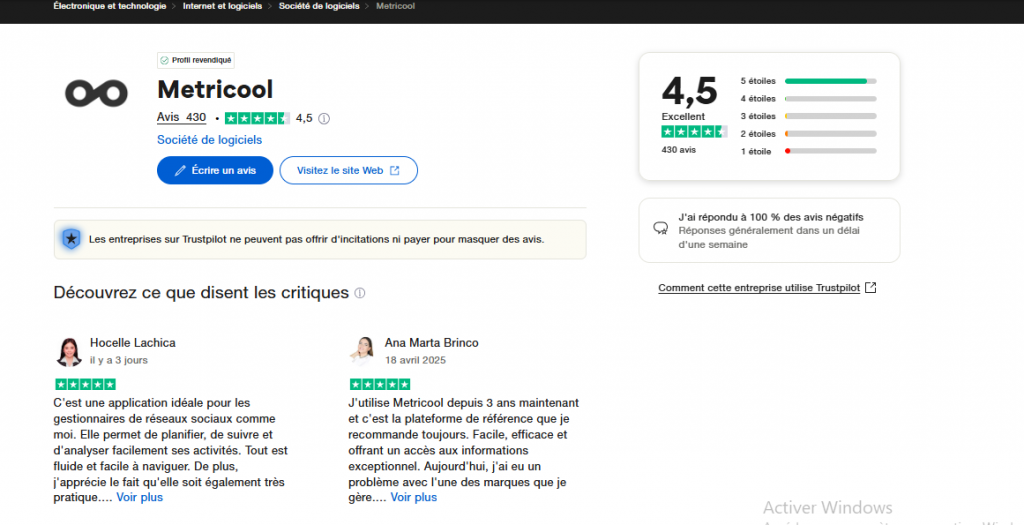Click the Profil revendiqué checkmark badge
Screen dimensions: 1024x525
[196, 60]
